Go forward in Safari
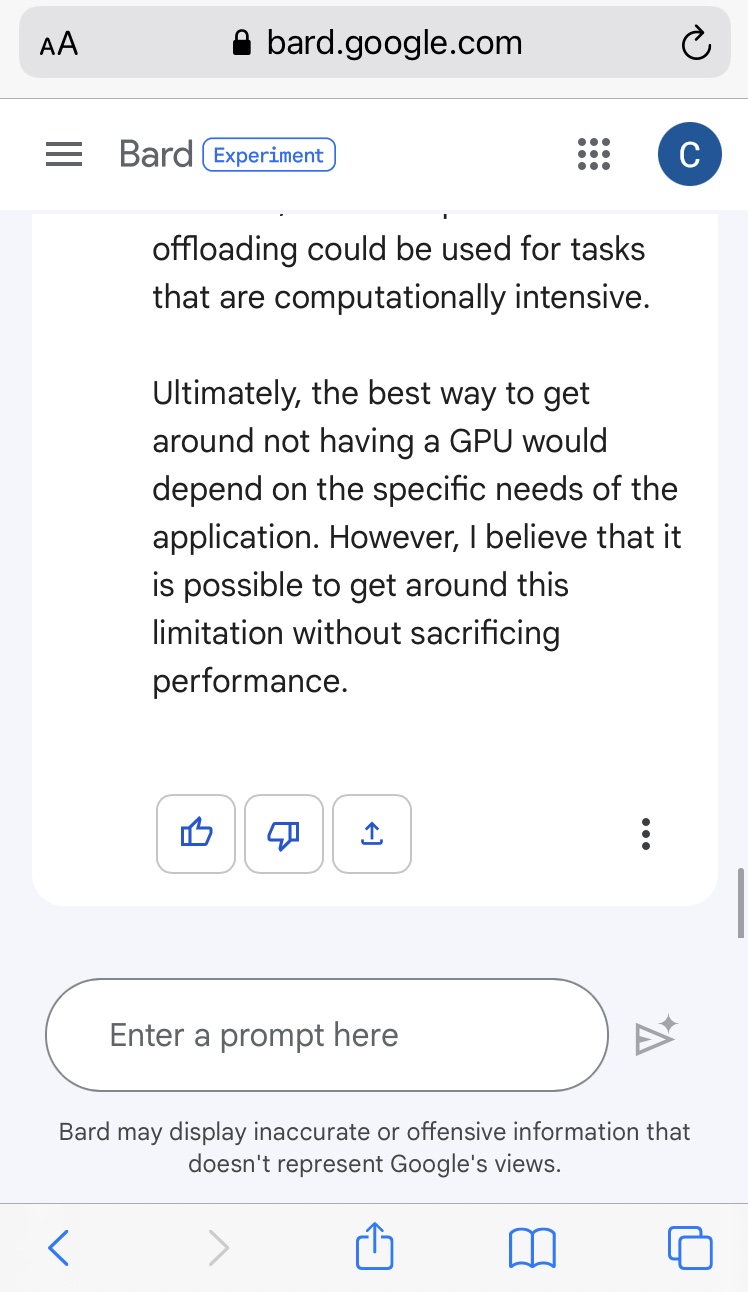The image size is (748, 1292). click(218, 1247)
